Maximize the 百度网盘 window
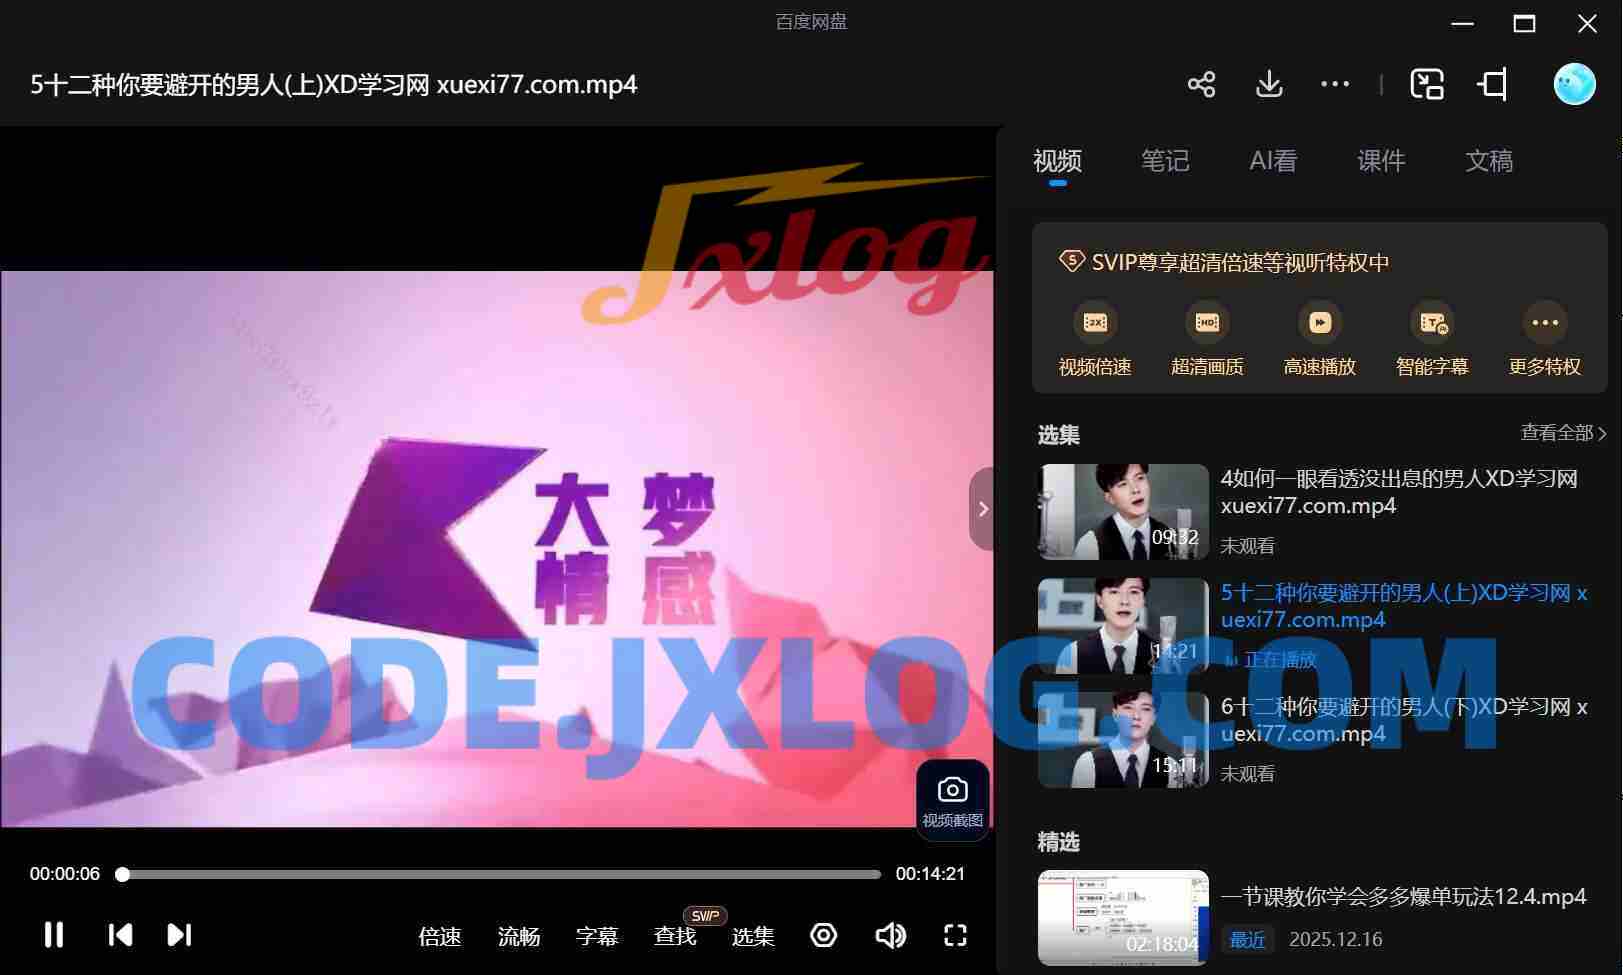 (x=1525, y=23)
